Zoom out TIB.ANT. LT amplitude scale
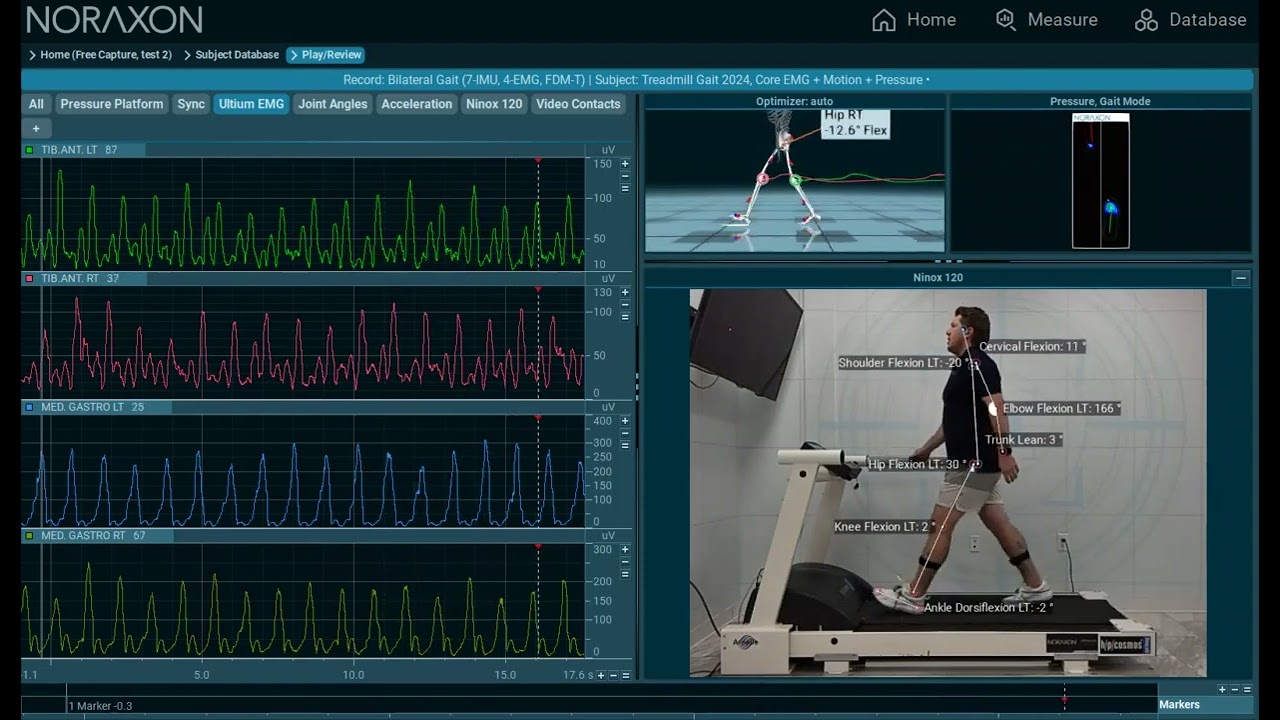This screenshot has width=1280, height=720. click(x=625, y=176)
